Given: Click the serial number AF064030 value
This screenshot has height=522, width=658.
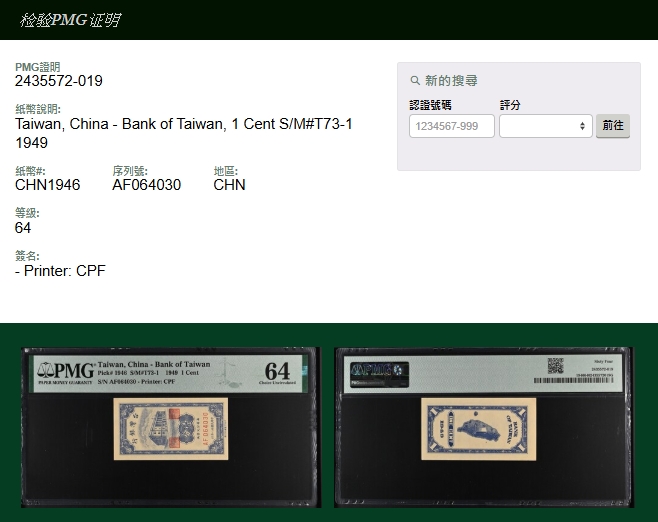Looking at the screenshot, I should tap(146, 185).
